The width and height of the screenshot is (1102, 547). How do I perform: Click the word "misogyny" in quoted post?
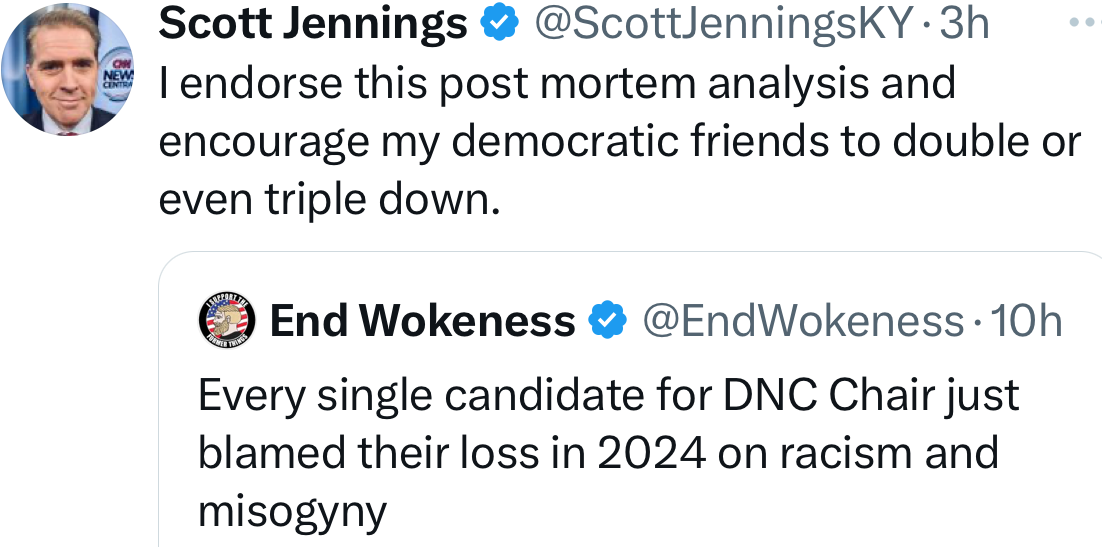point(292,511)
